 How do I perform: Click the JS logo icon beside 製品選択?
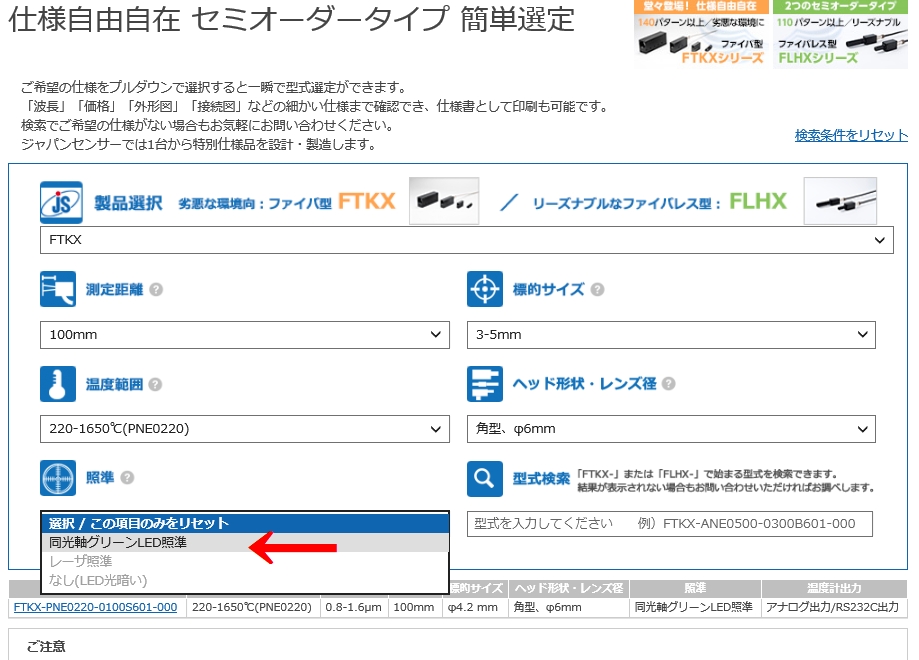pos(61,202)
